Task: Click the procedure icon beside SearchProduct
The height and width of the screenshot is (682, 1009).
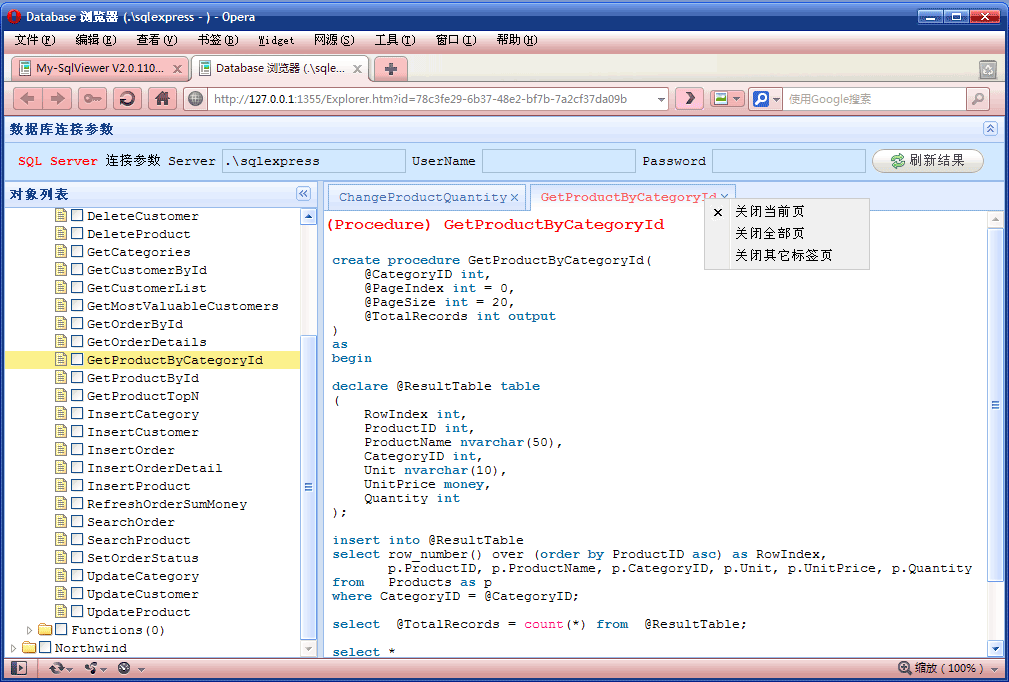Action: (x=61, y=540)
